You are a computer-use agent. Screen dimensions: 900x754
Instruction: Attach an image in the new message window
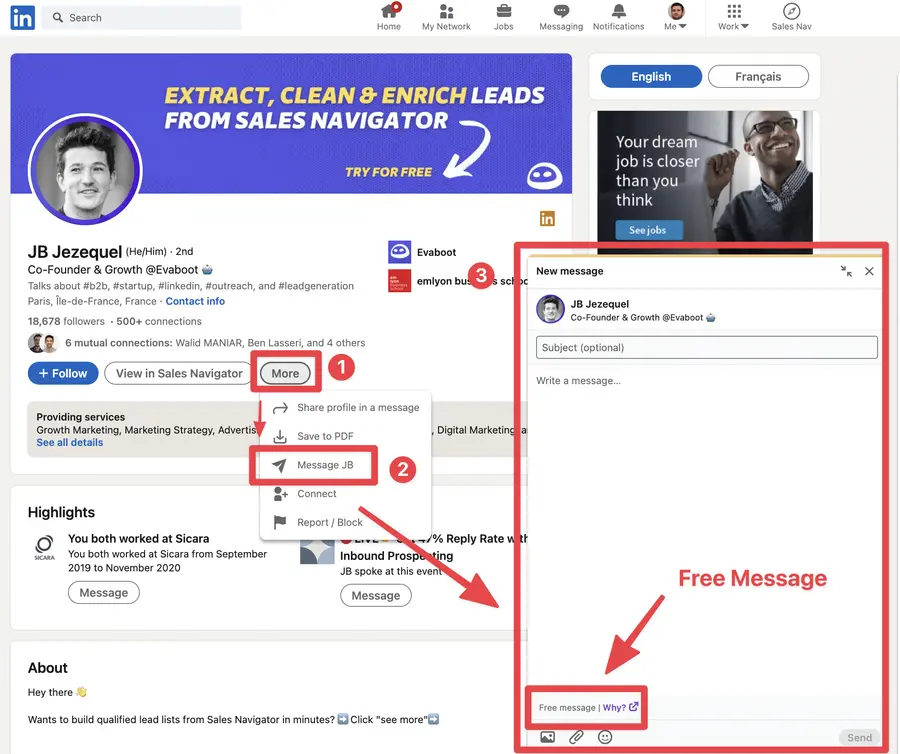[x=546, y=737]
